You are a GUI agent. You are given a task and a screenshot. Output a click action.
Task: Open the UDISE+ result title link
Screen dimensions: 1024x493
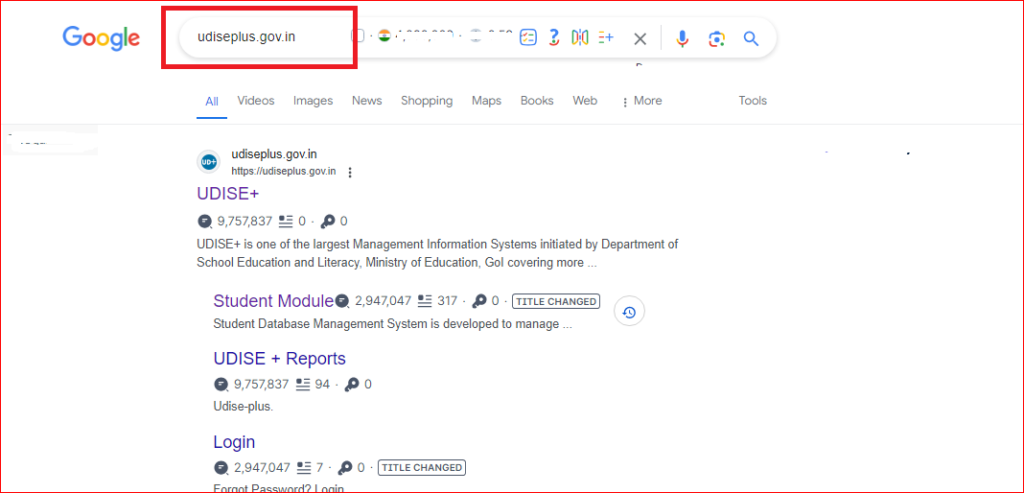(229, 194)
